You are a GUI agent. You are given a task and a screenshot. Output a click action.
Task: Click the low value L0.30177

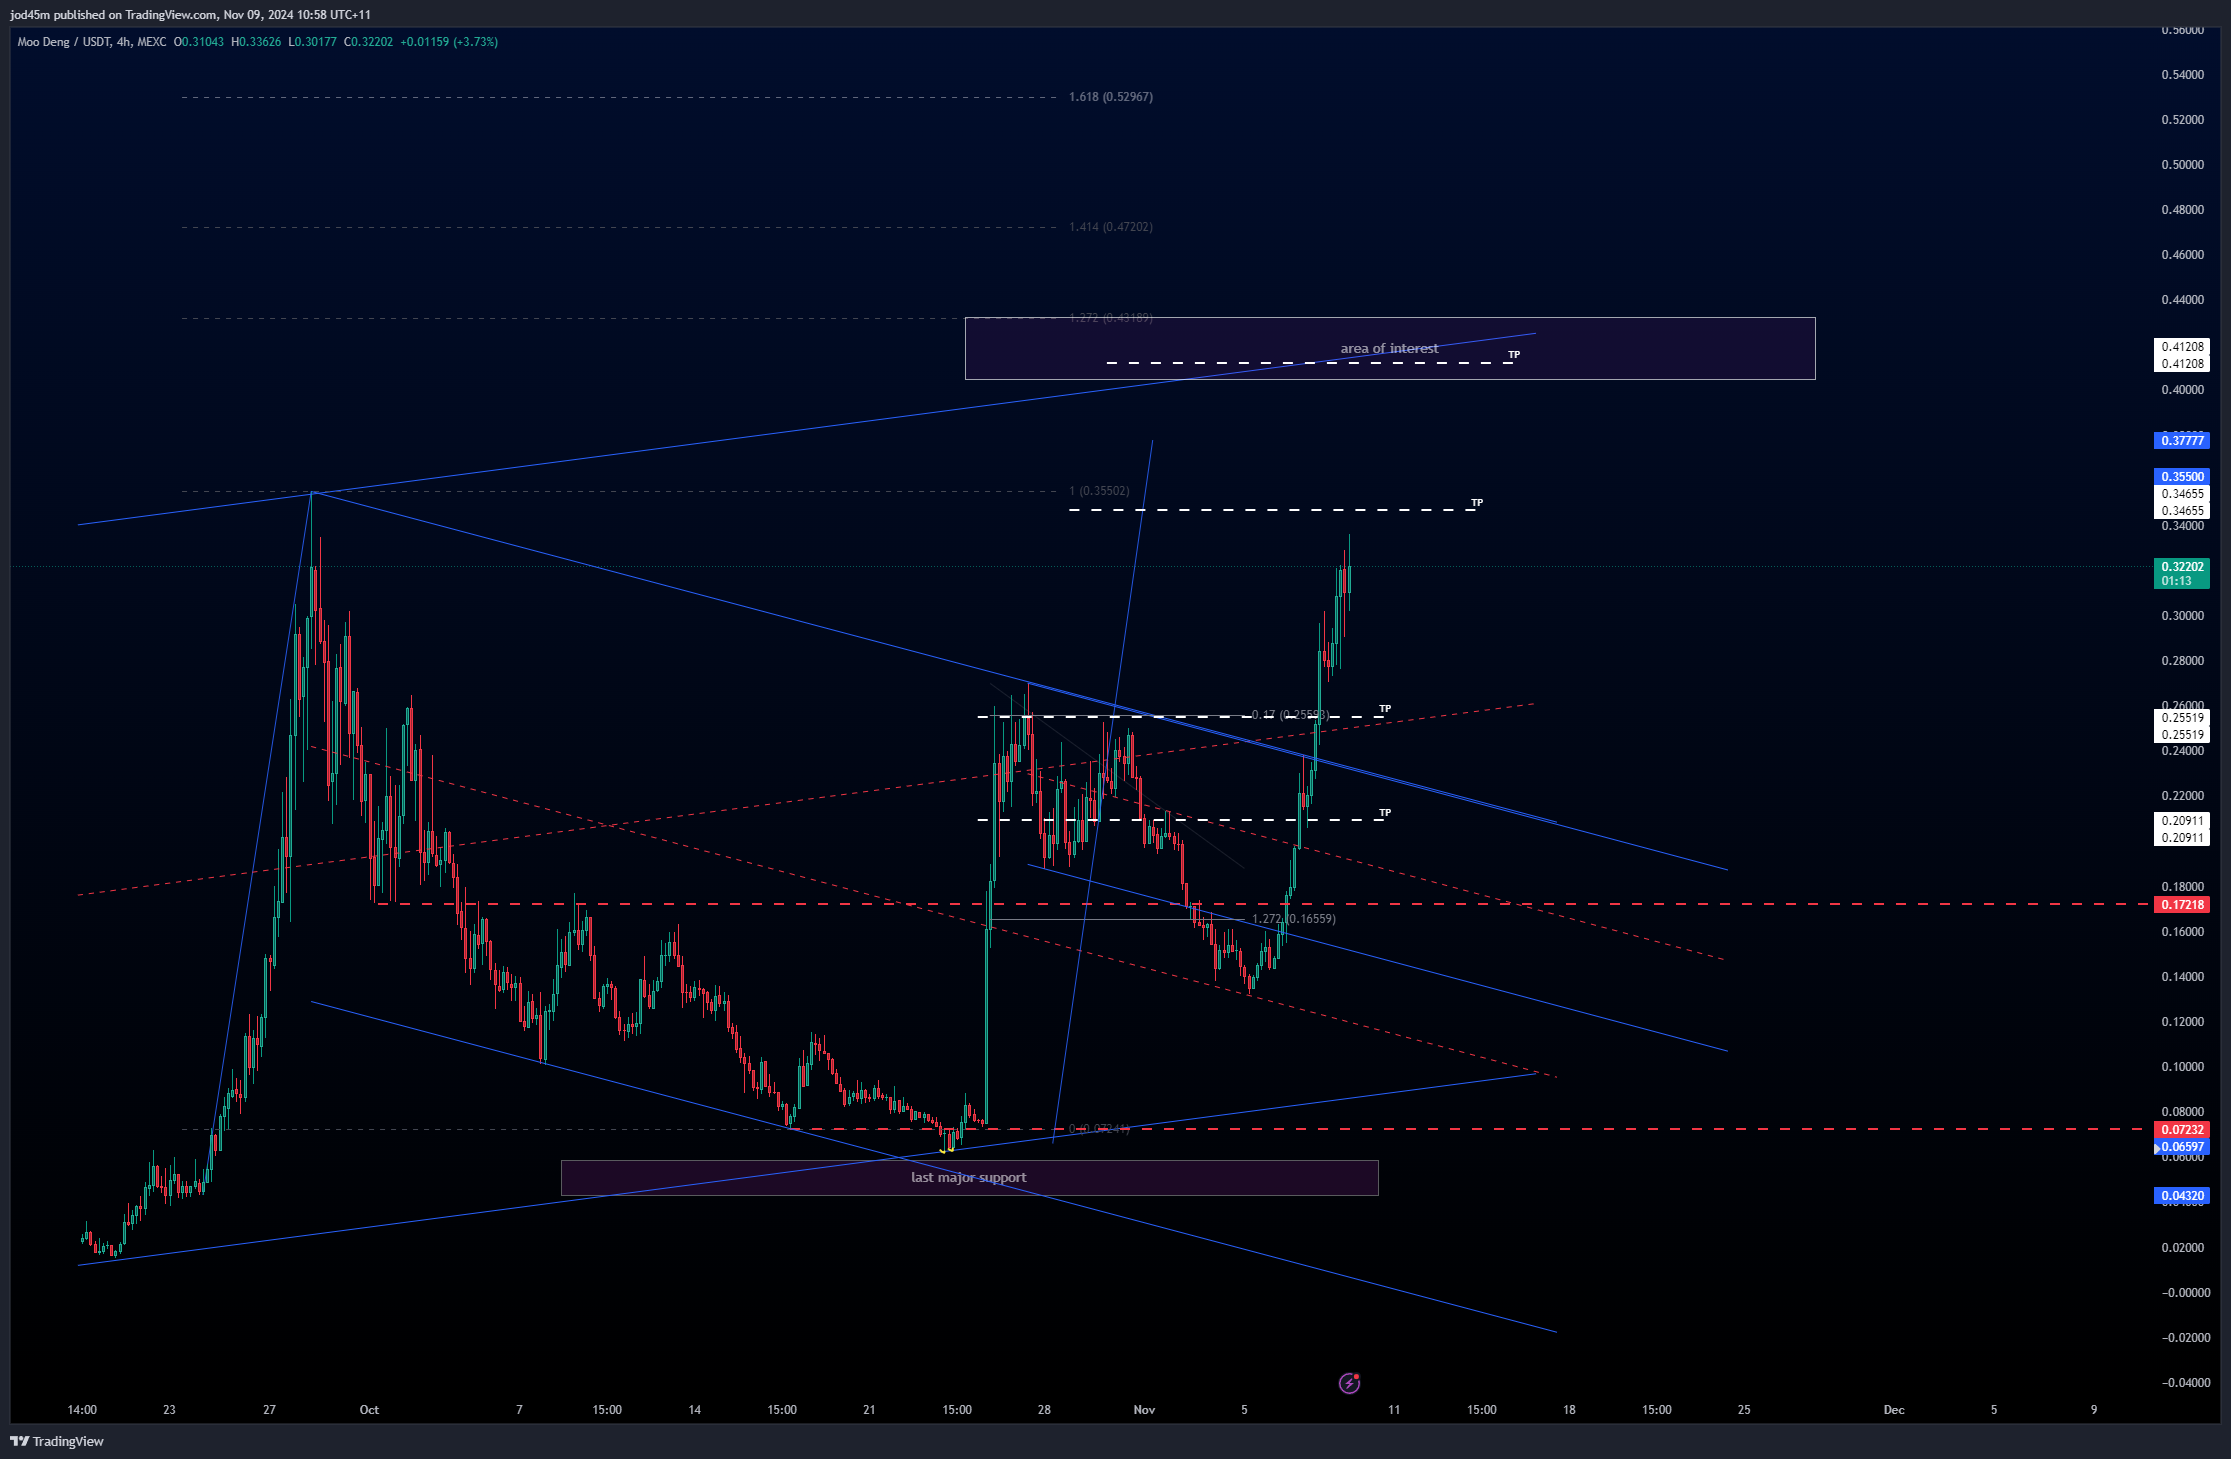point(312,42)
